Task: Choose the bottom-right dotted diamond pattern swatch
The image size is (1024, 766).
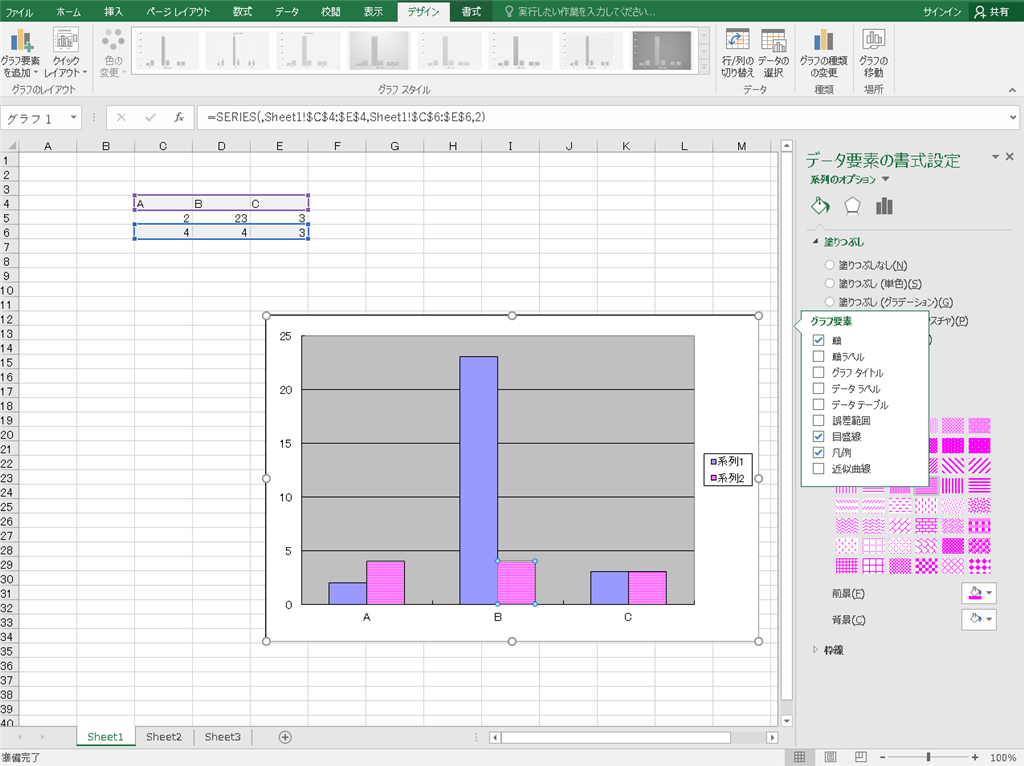Action: (979, 566)
